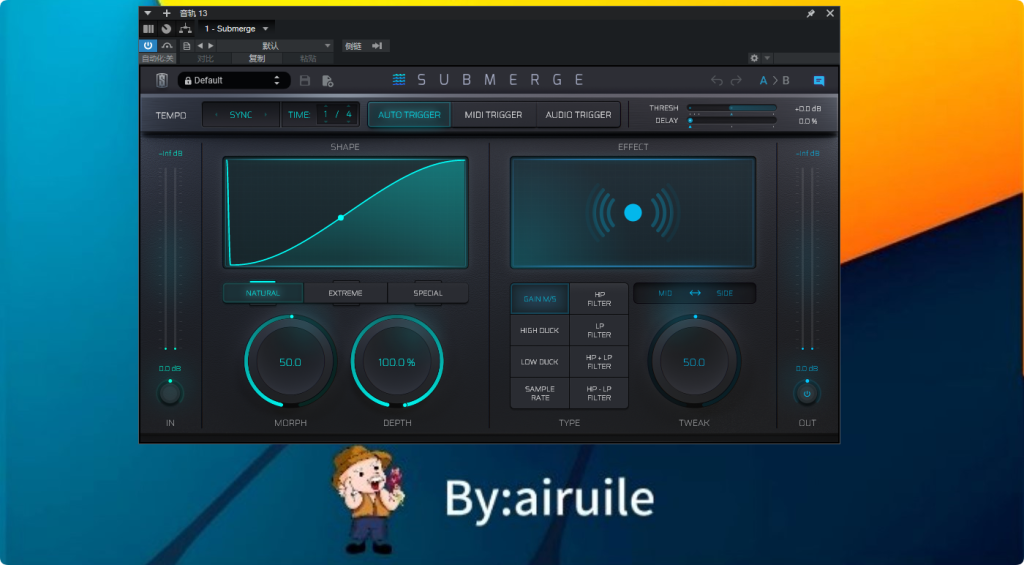
Task: Open the routing view icon
Action: coord(185,29)
